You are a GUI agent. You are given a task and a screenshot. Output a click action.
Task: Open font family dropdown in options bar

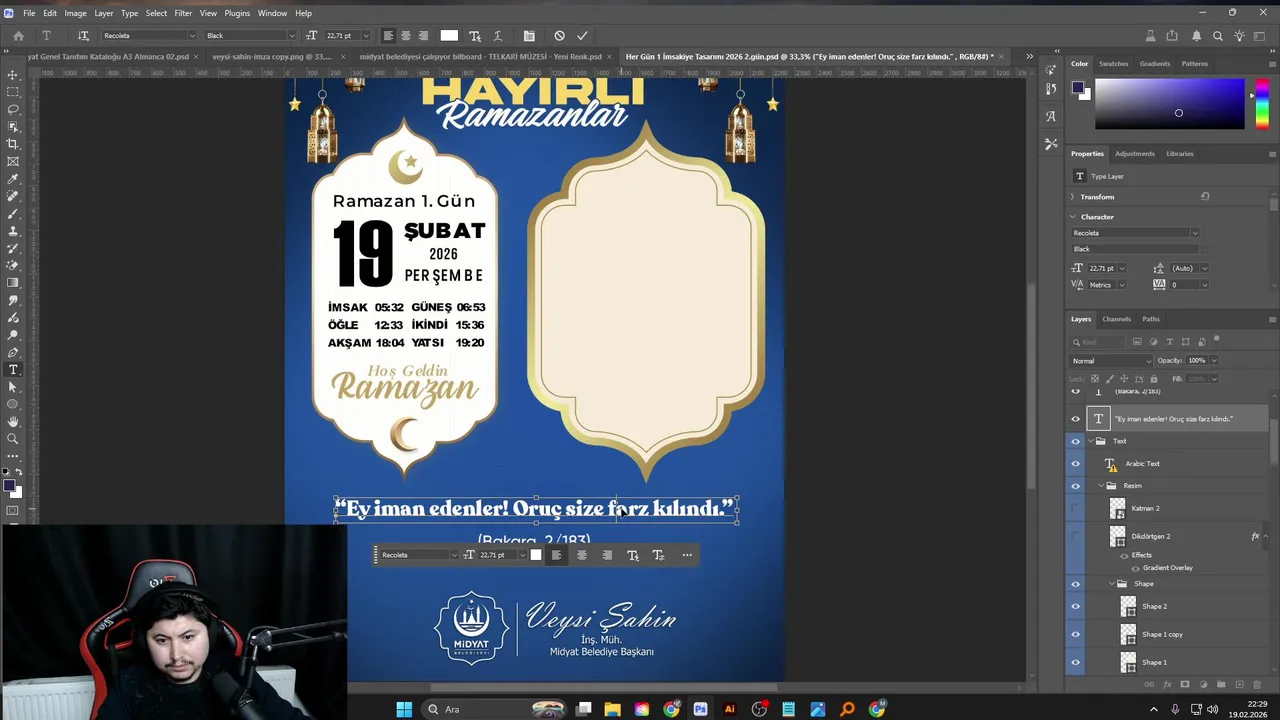[192, 36]
